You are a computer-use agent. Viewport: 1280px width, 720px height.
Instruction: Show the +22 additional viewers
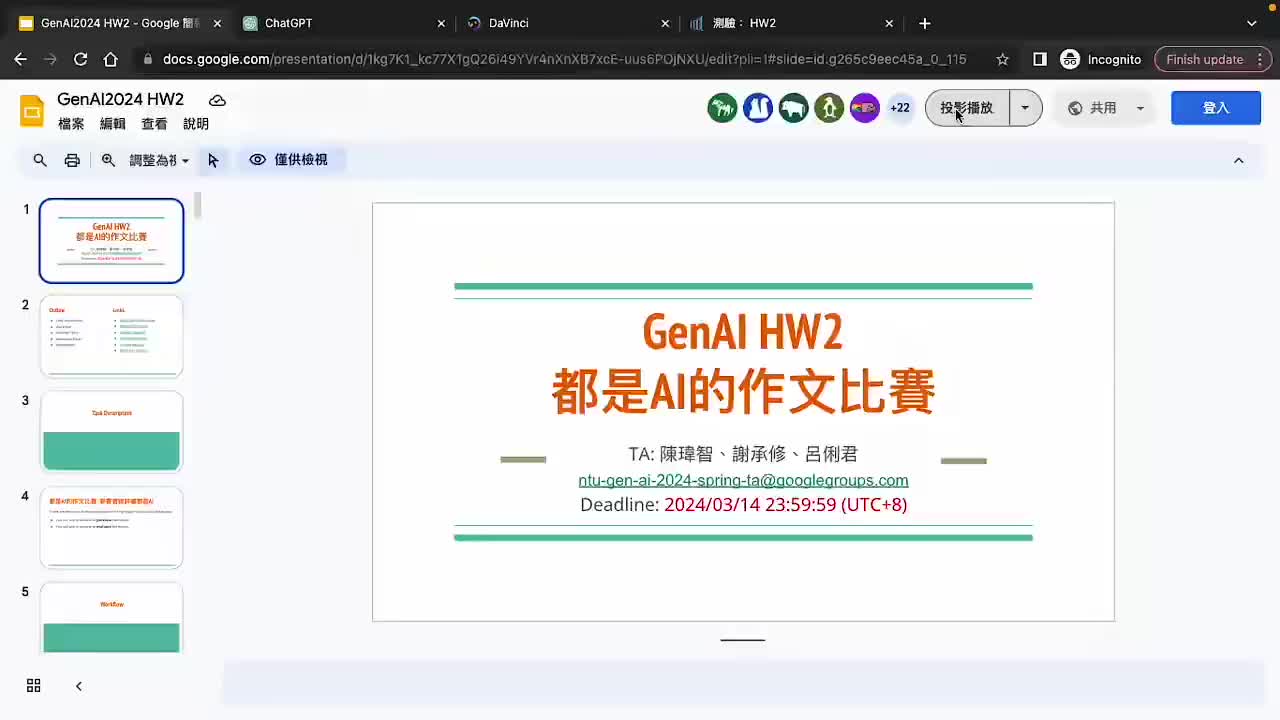coord(900,108)
